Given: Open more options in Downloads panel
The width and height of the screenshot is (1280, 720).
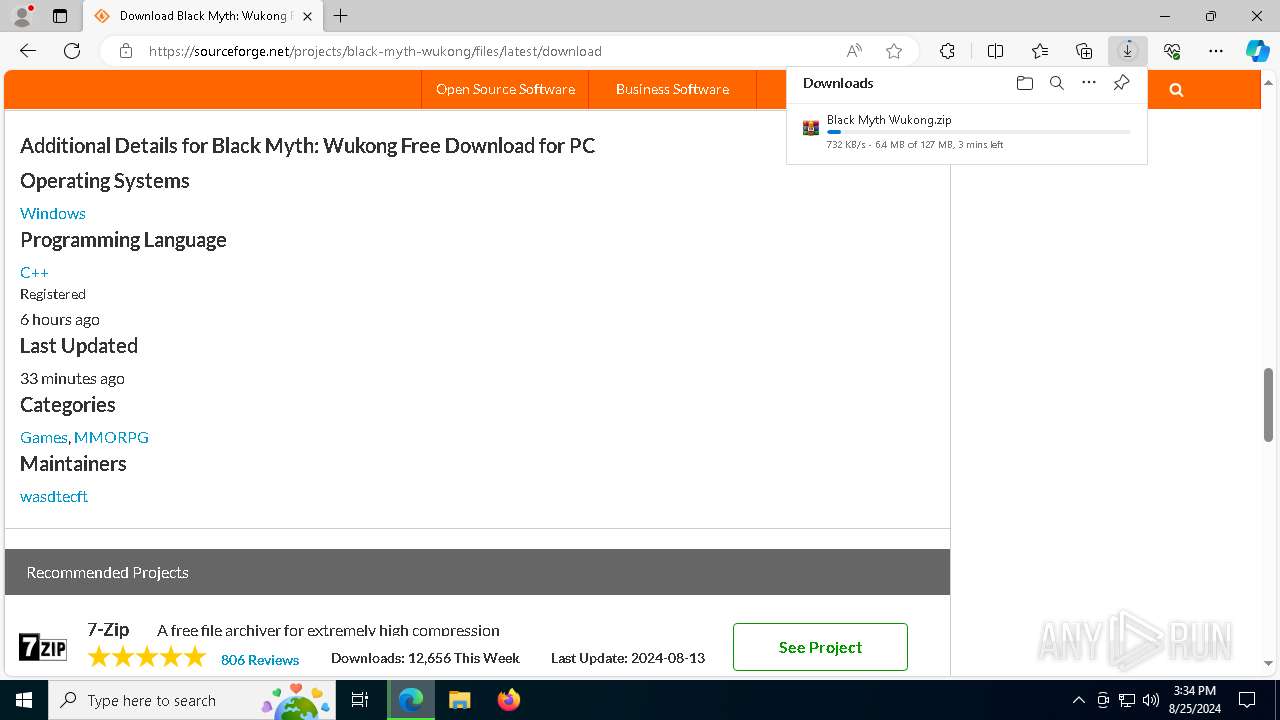Looking at the screenshot, I should (1089, 83).
